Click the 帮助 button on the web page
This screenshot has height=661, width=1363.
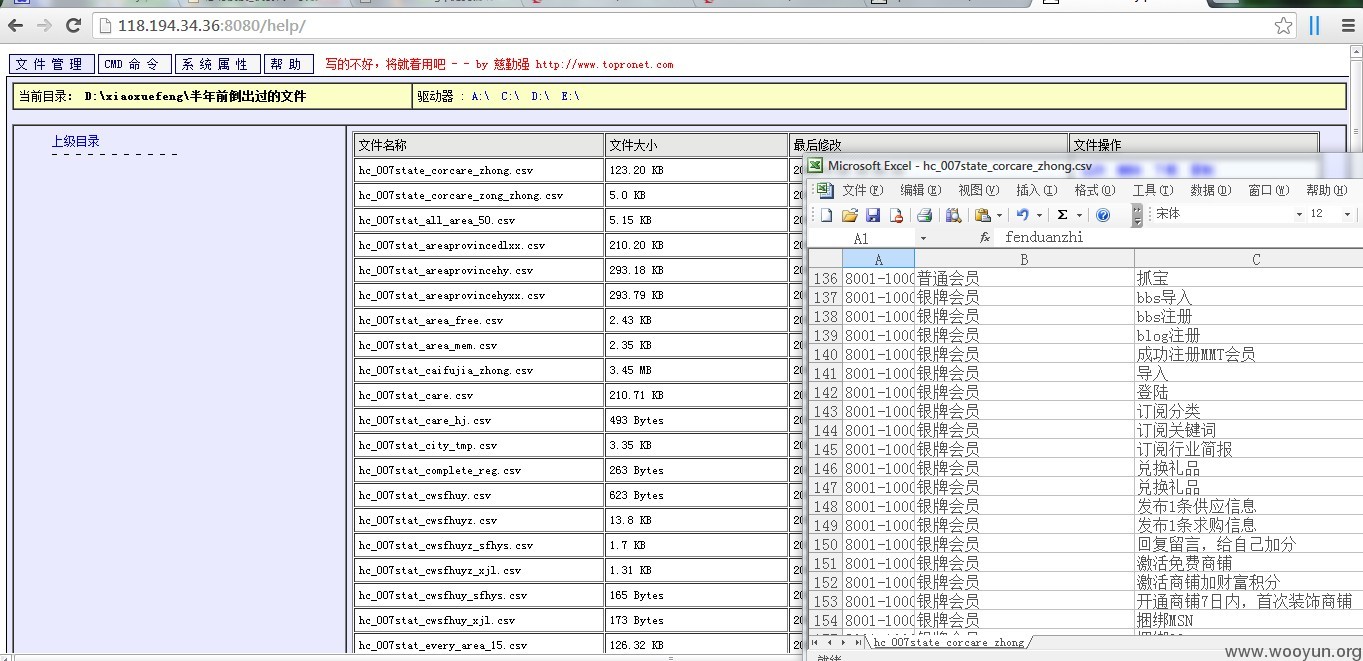[x=289, y=64]
